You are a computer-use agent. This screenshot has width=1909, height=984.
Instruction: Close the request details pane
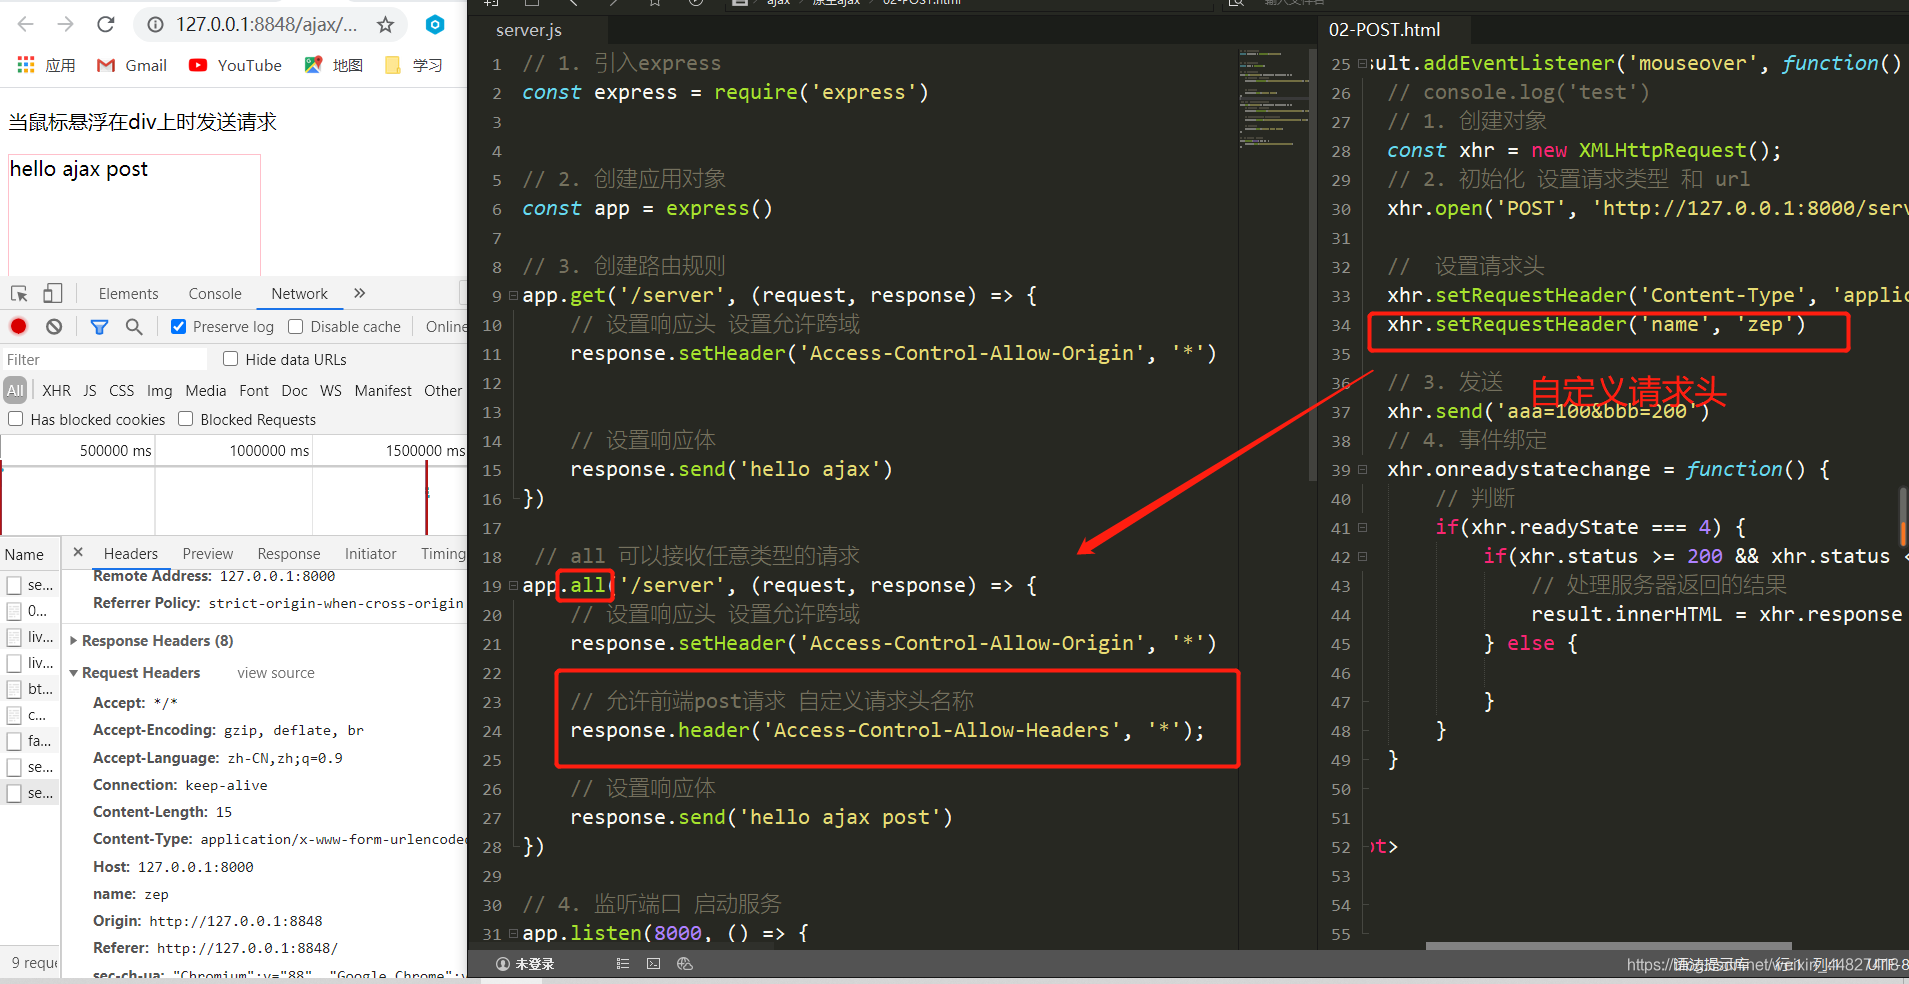click(x=78, y=552)
